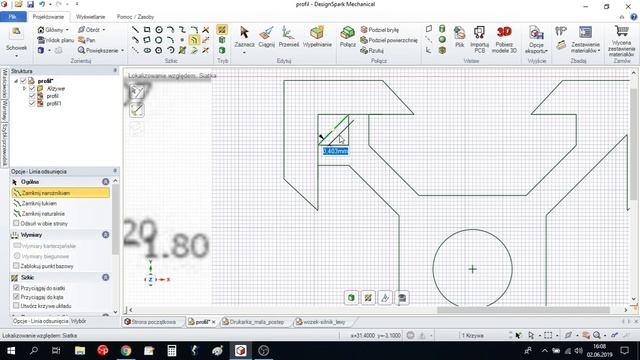The image size is (640, 360).
Task: Open the Obrót (Spin) dropdown arrow
Action: pyautogui.click(x=104, y=30)
